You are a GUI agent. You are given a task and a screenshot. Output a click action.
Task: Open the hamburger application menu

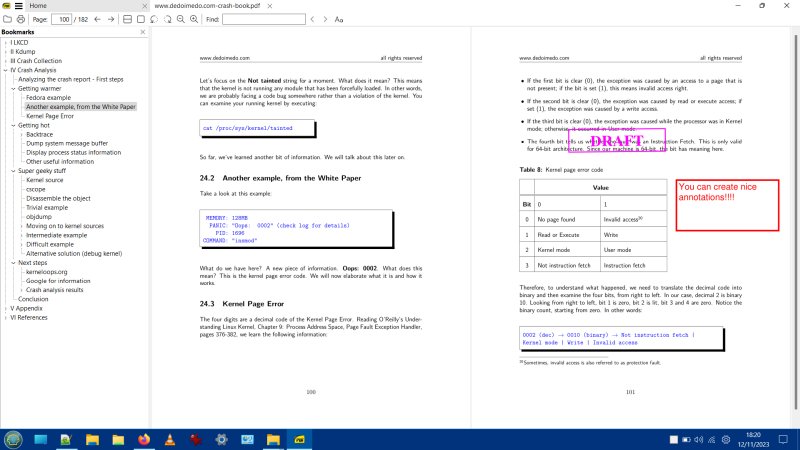[18, 6]
